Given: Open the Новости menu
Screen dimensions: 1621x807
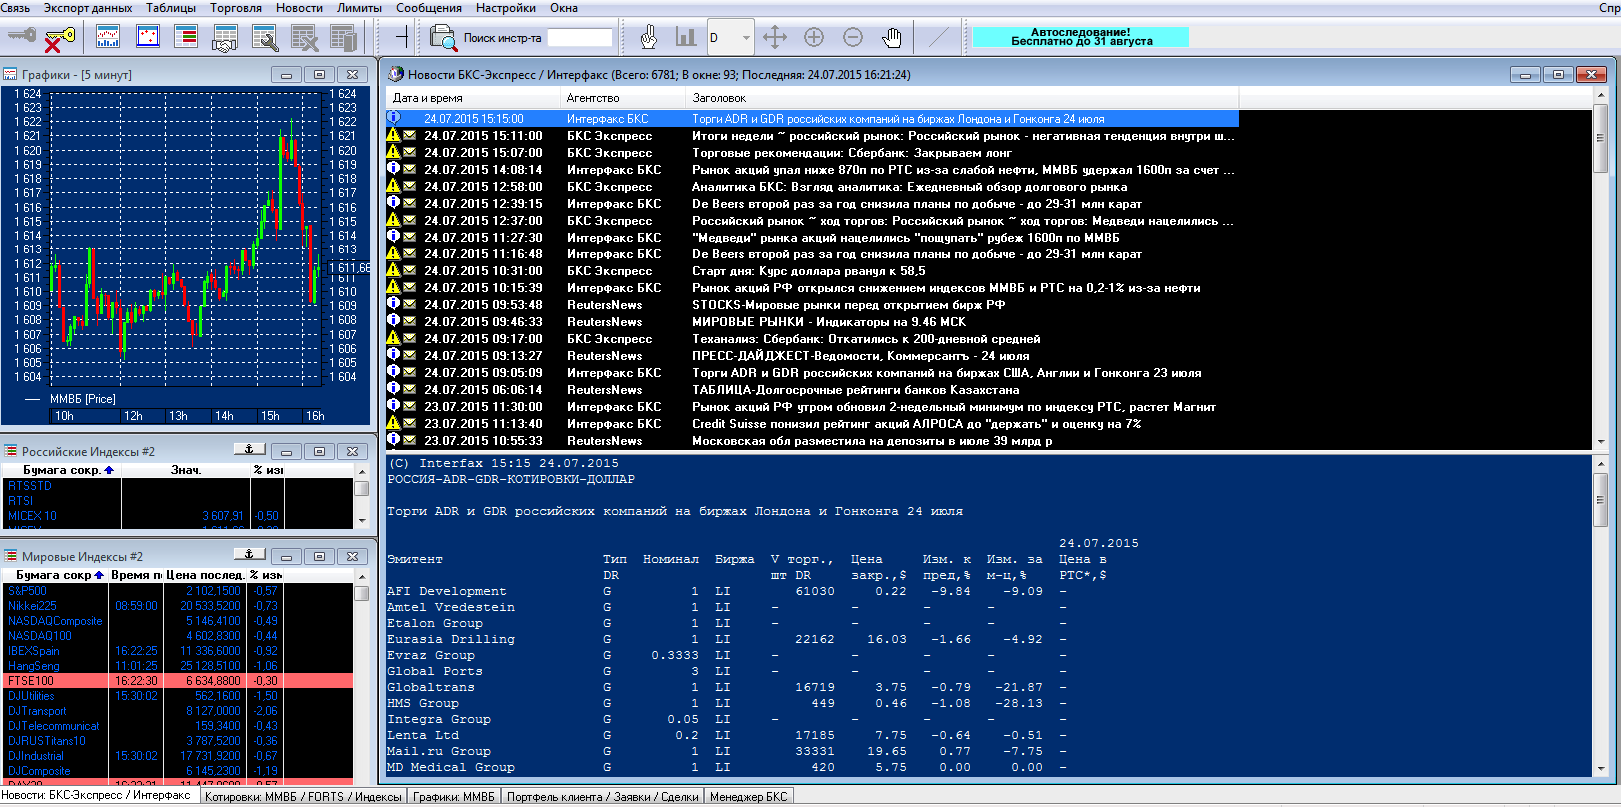Looking at the screenshot, I should coord(299,8).
